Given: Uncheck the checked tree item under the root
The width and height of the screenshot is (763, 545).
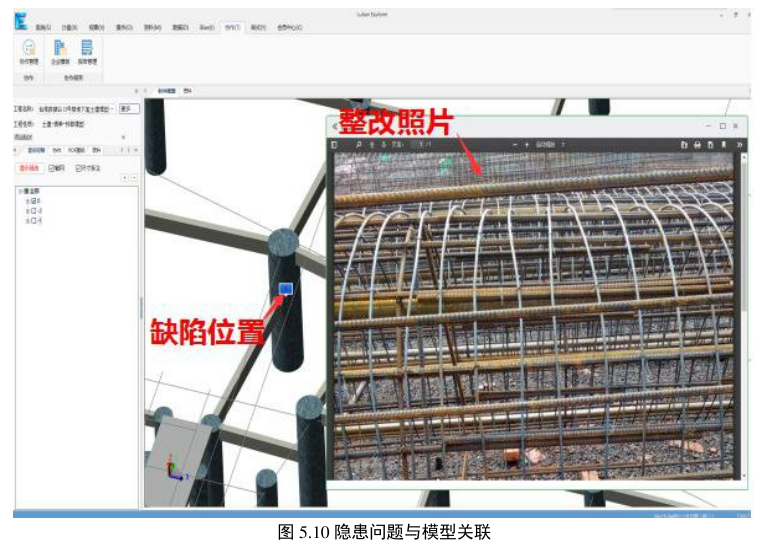Looking at the screenshot, I should point(34,201).
